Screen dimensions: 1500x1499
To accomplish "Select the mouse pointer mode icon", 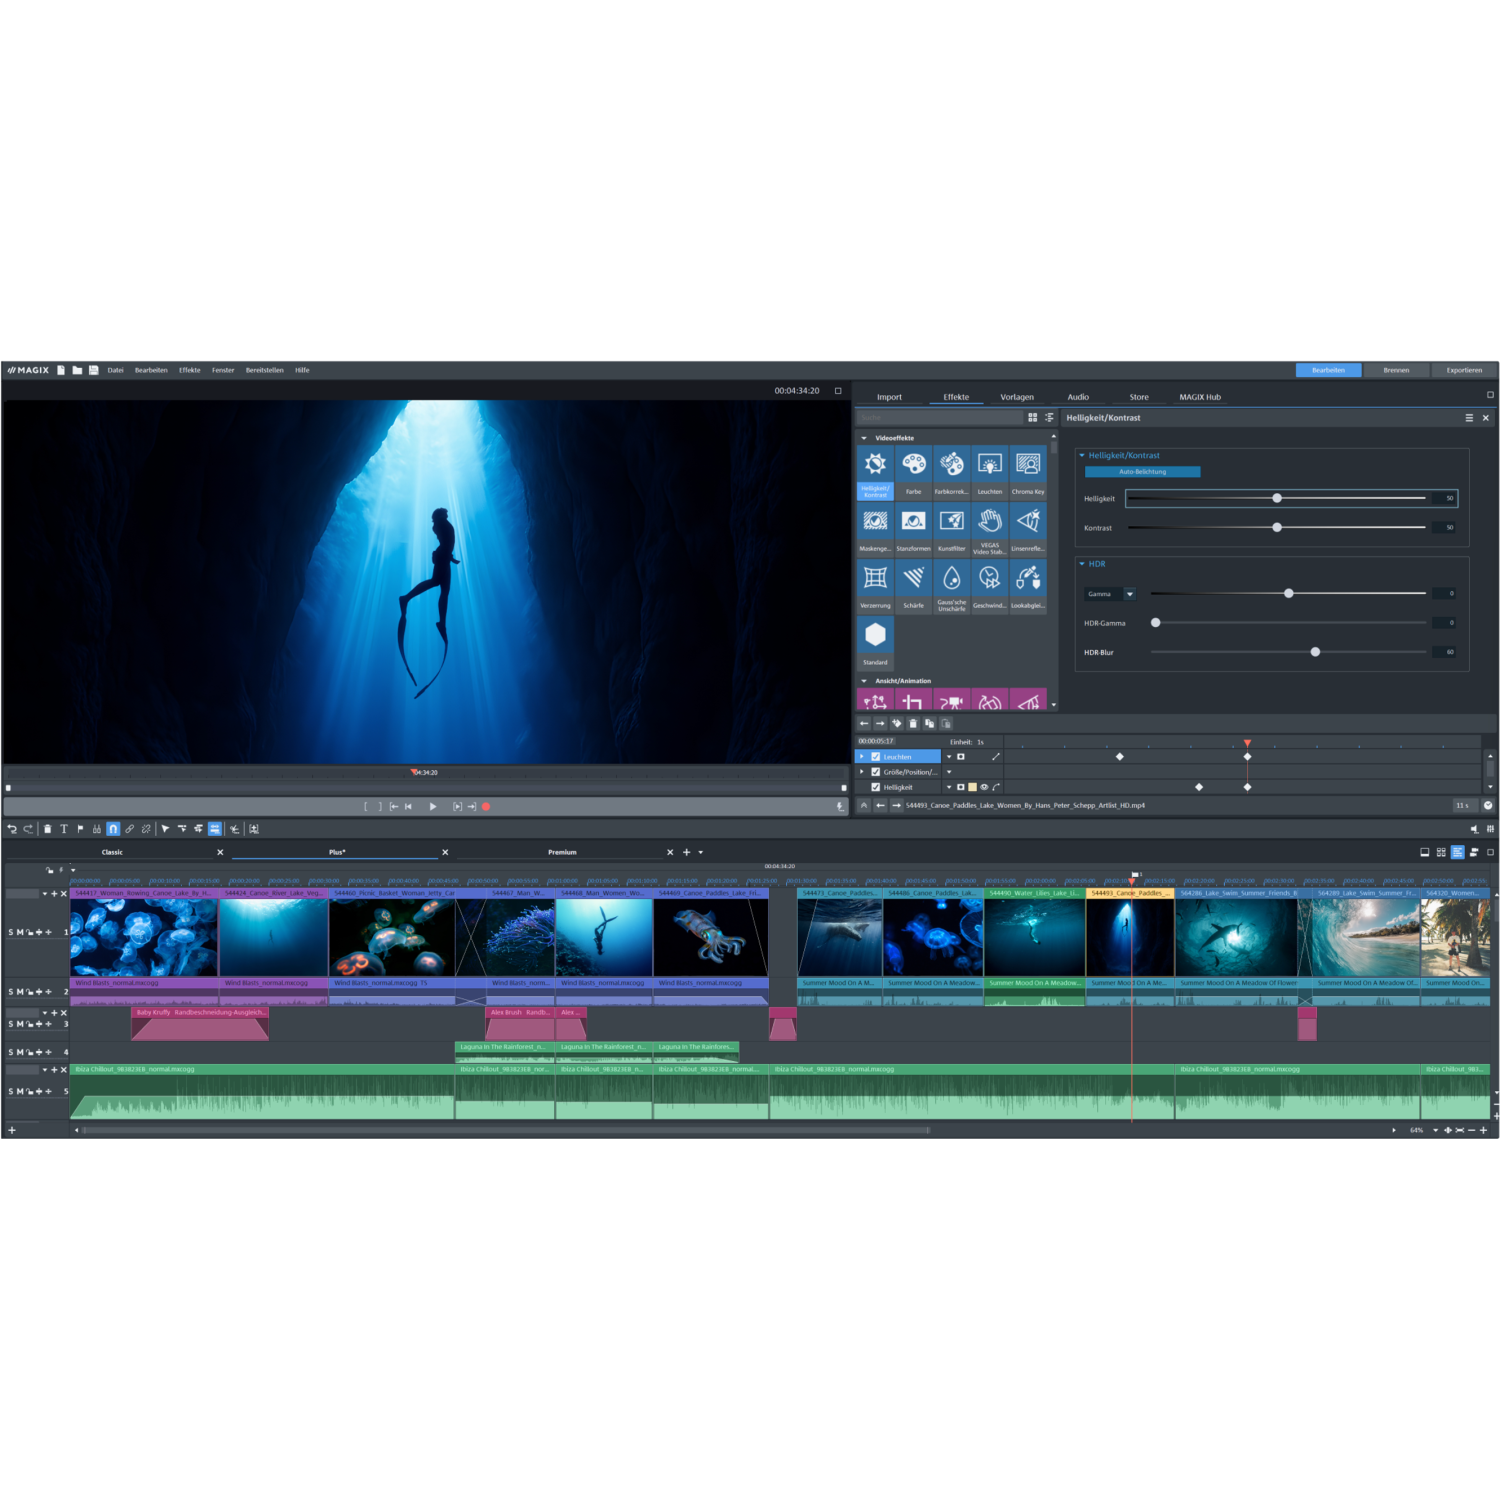I will coord(165,829).
